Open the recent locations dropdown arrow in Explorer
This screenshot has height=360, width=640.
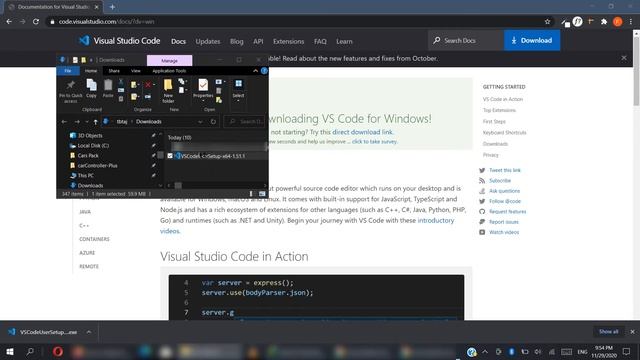pos(87,122)
